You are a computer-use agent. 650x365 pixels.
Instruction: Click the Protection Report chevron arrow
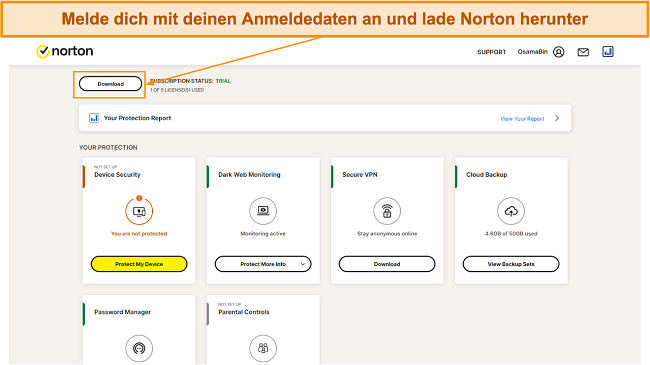tap(557, 118)
